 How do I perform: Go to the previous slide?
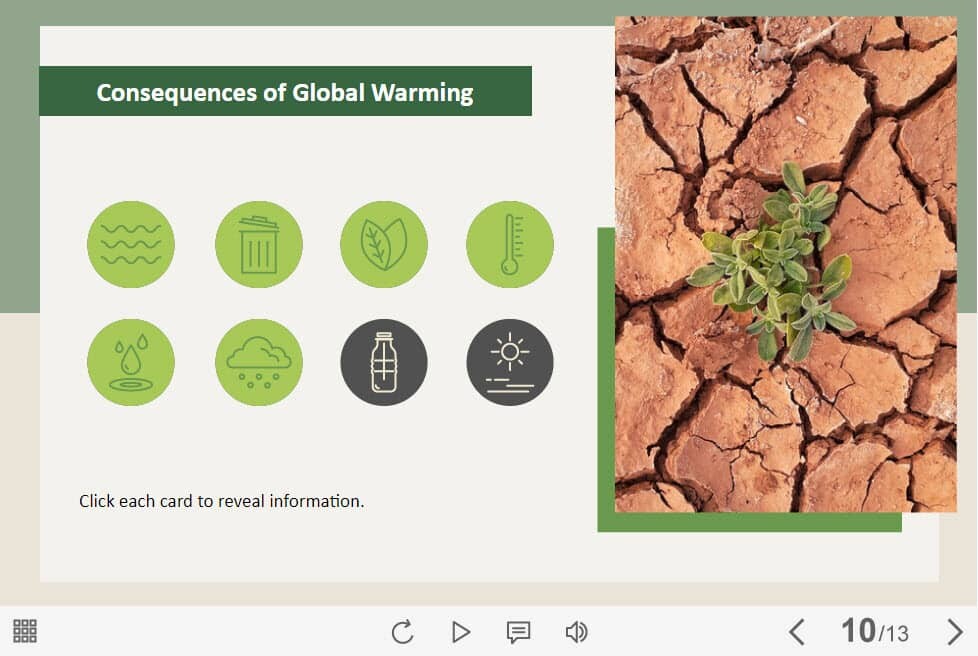(796, 632)
